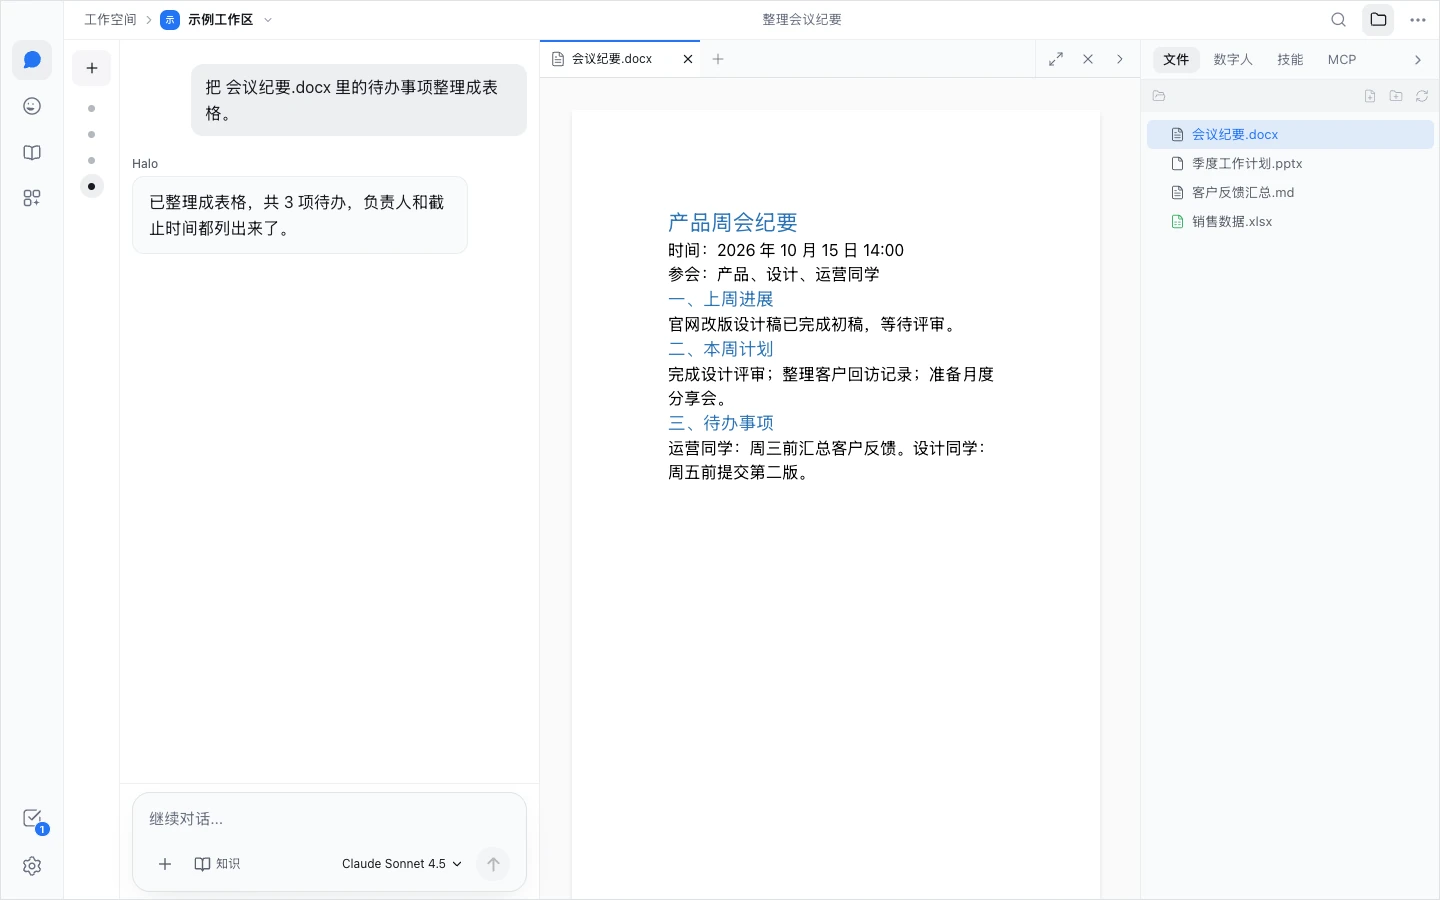Click the open folder icon in files toolbar
This screenshot has height=900, width=1440.
pyautogui.click(x=1159, y=96)
